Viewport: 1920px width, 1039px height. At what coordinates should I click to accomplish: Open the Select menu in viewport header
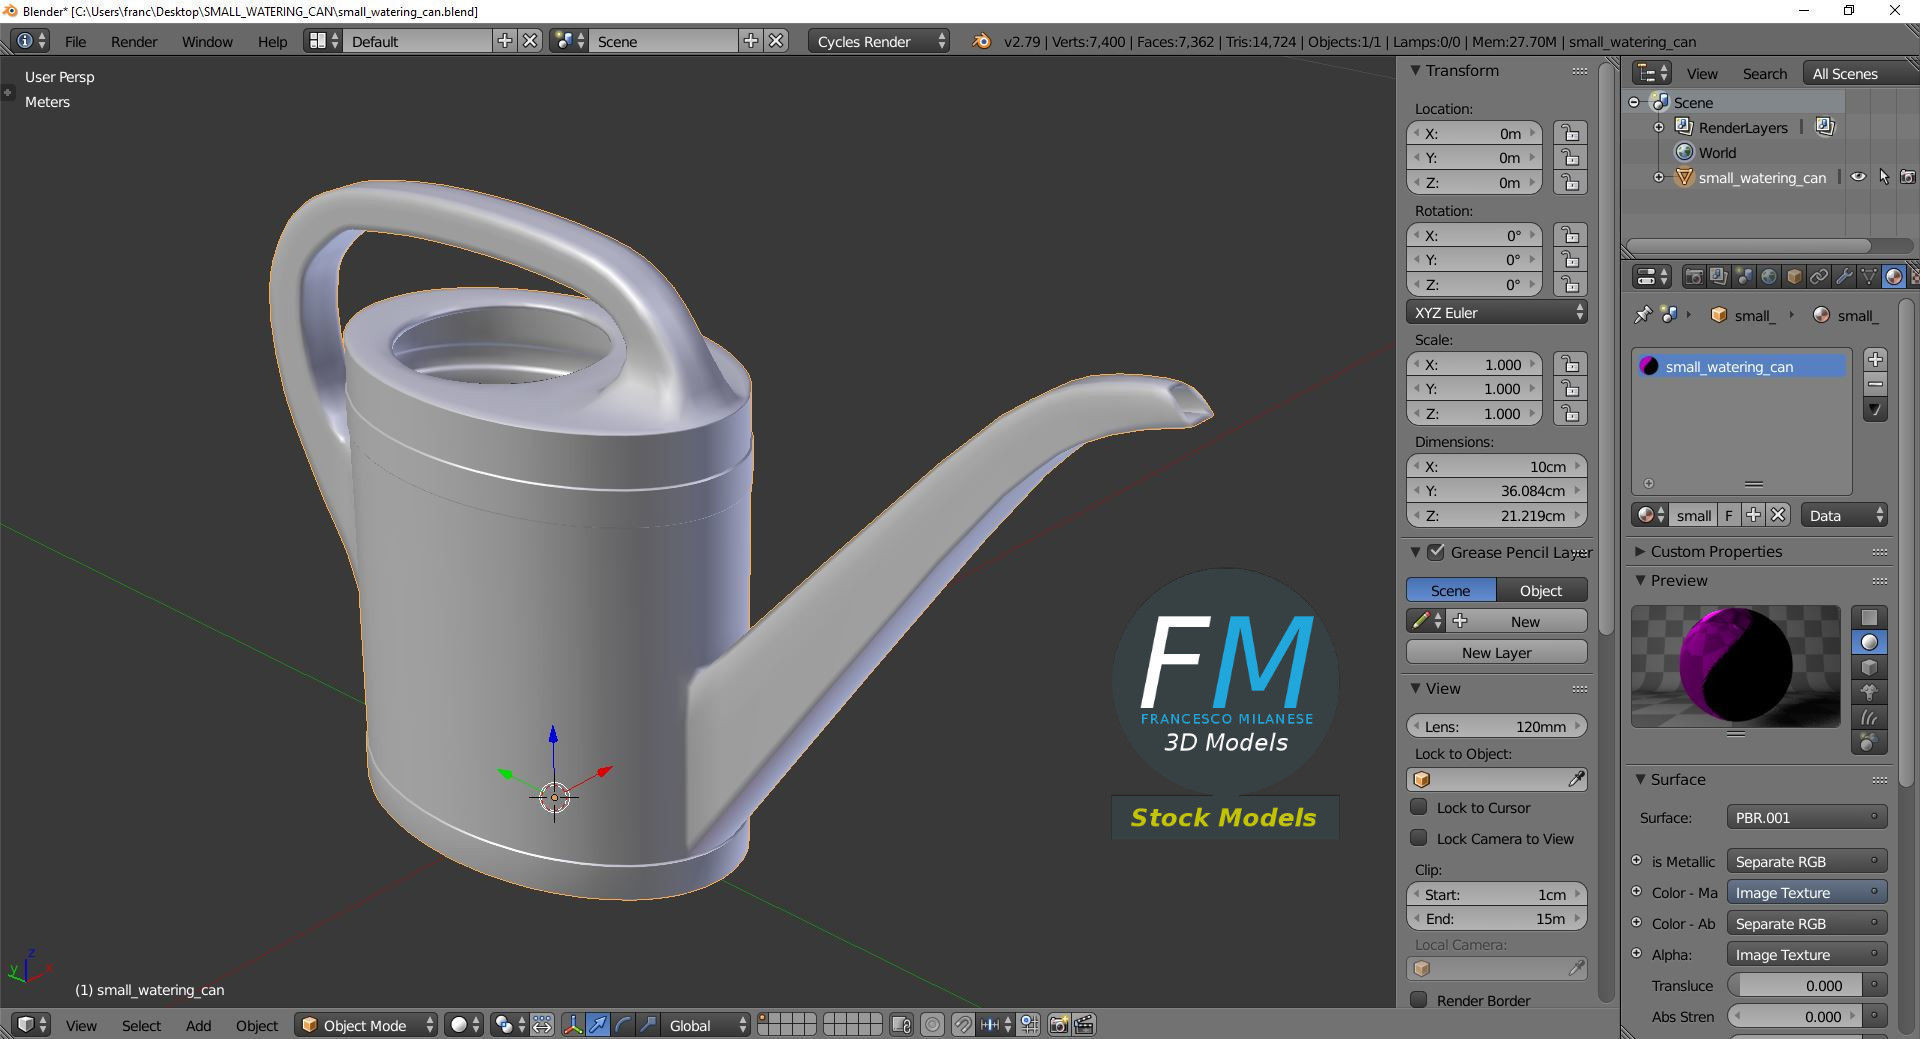(141, 1025)
